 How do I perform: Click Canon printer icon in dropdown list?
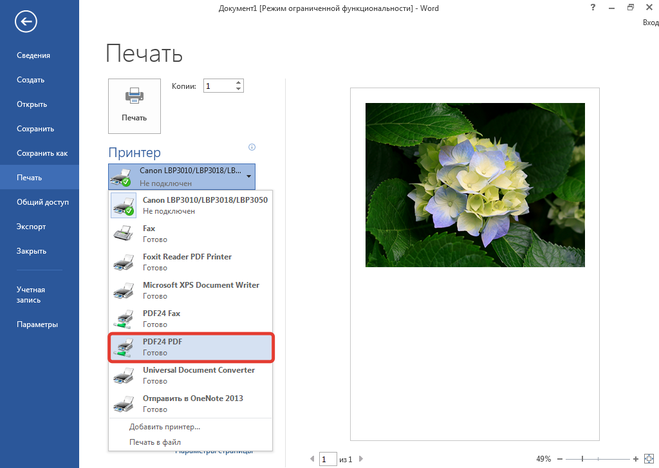click(124, 205)
